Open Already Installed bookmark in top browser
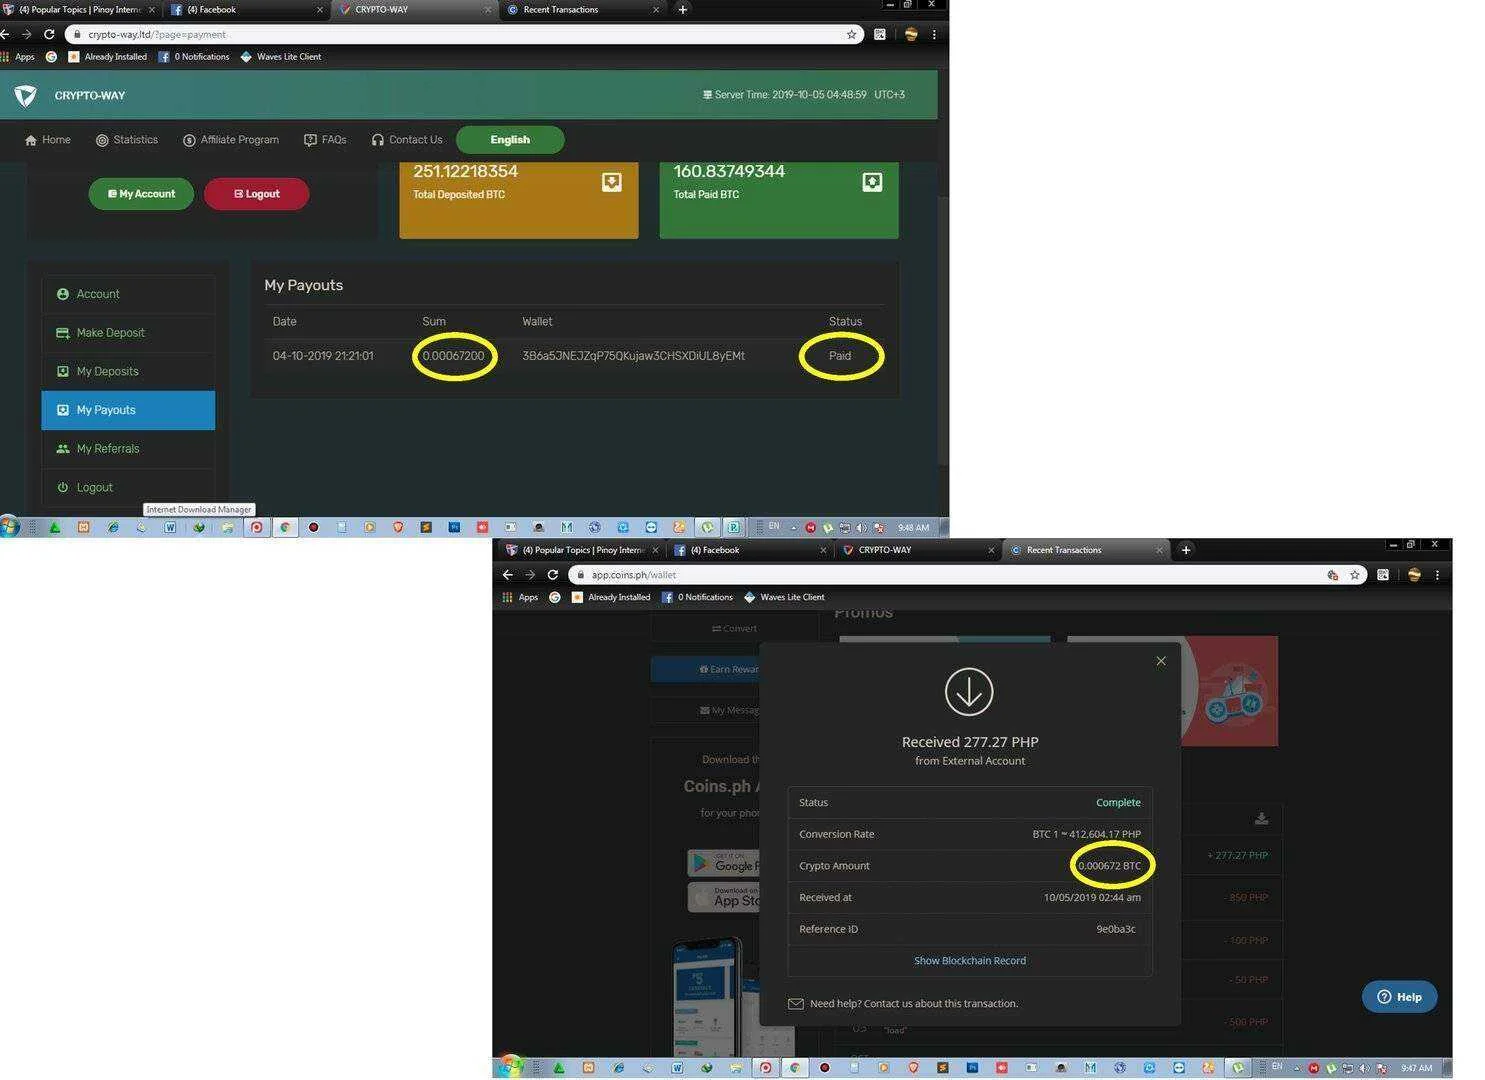Viewport: 1485px width, 1080px height. tap(107, 57)
